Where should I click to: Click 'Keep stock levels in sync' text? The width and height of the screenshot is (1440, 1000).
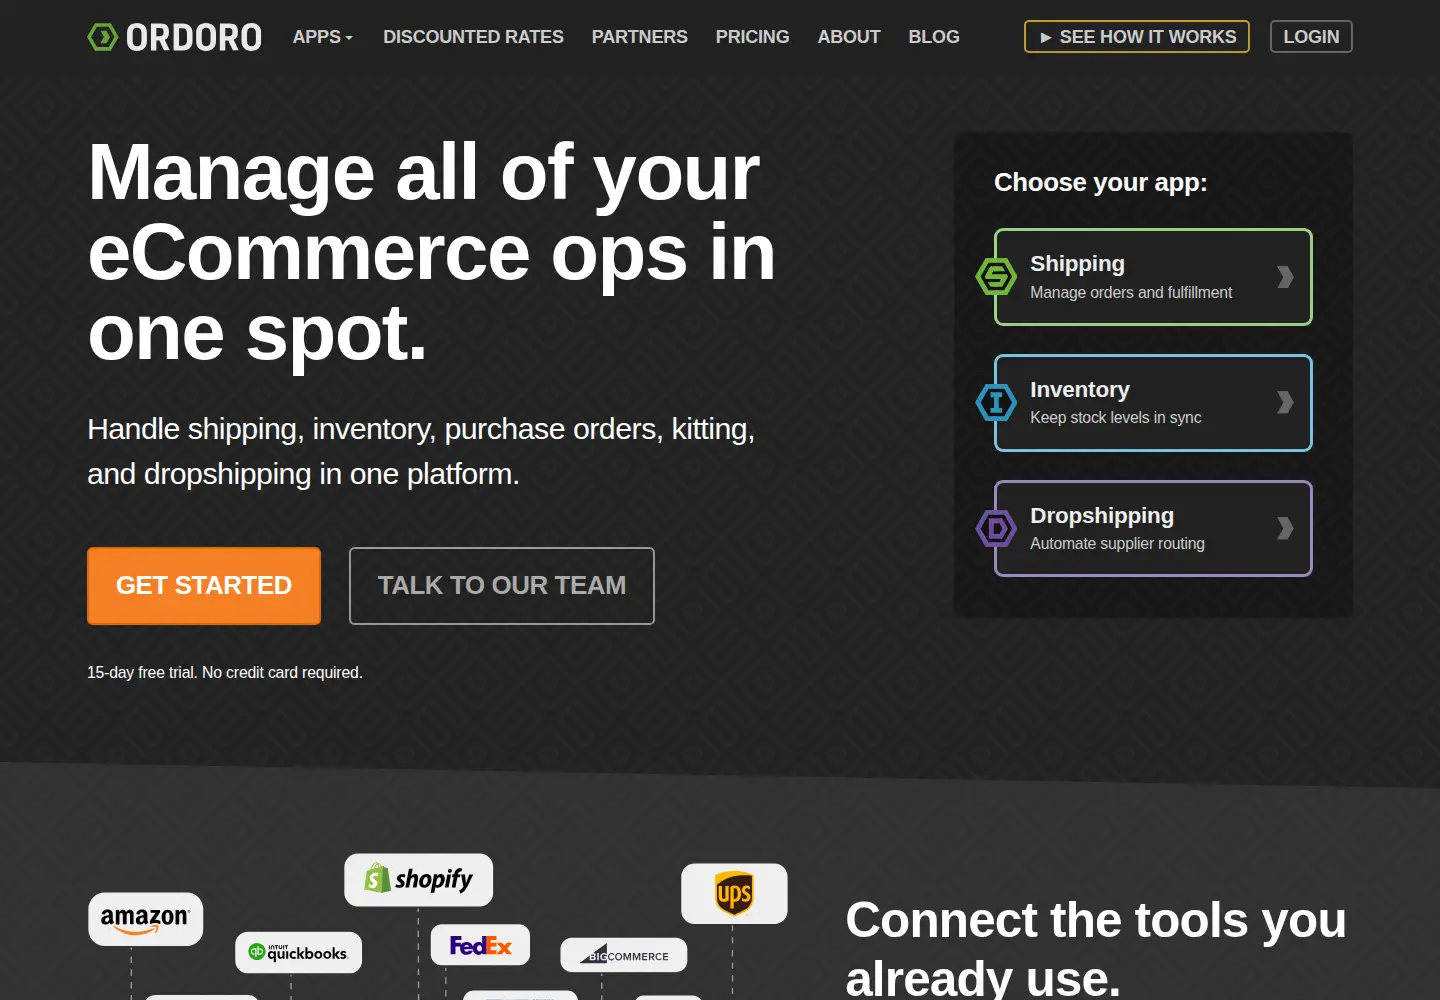pyautogui.click(x=1116, y=418)
